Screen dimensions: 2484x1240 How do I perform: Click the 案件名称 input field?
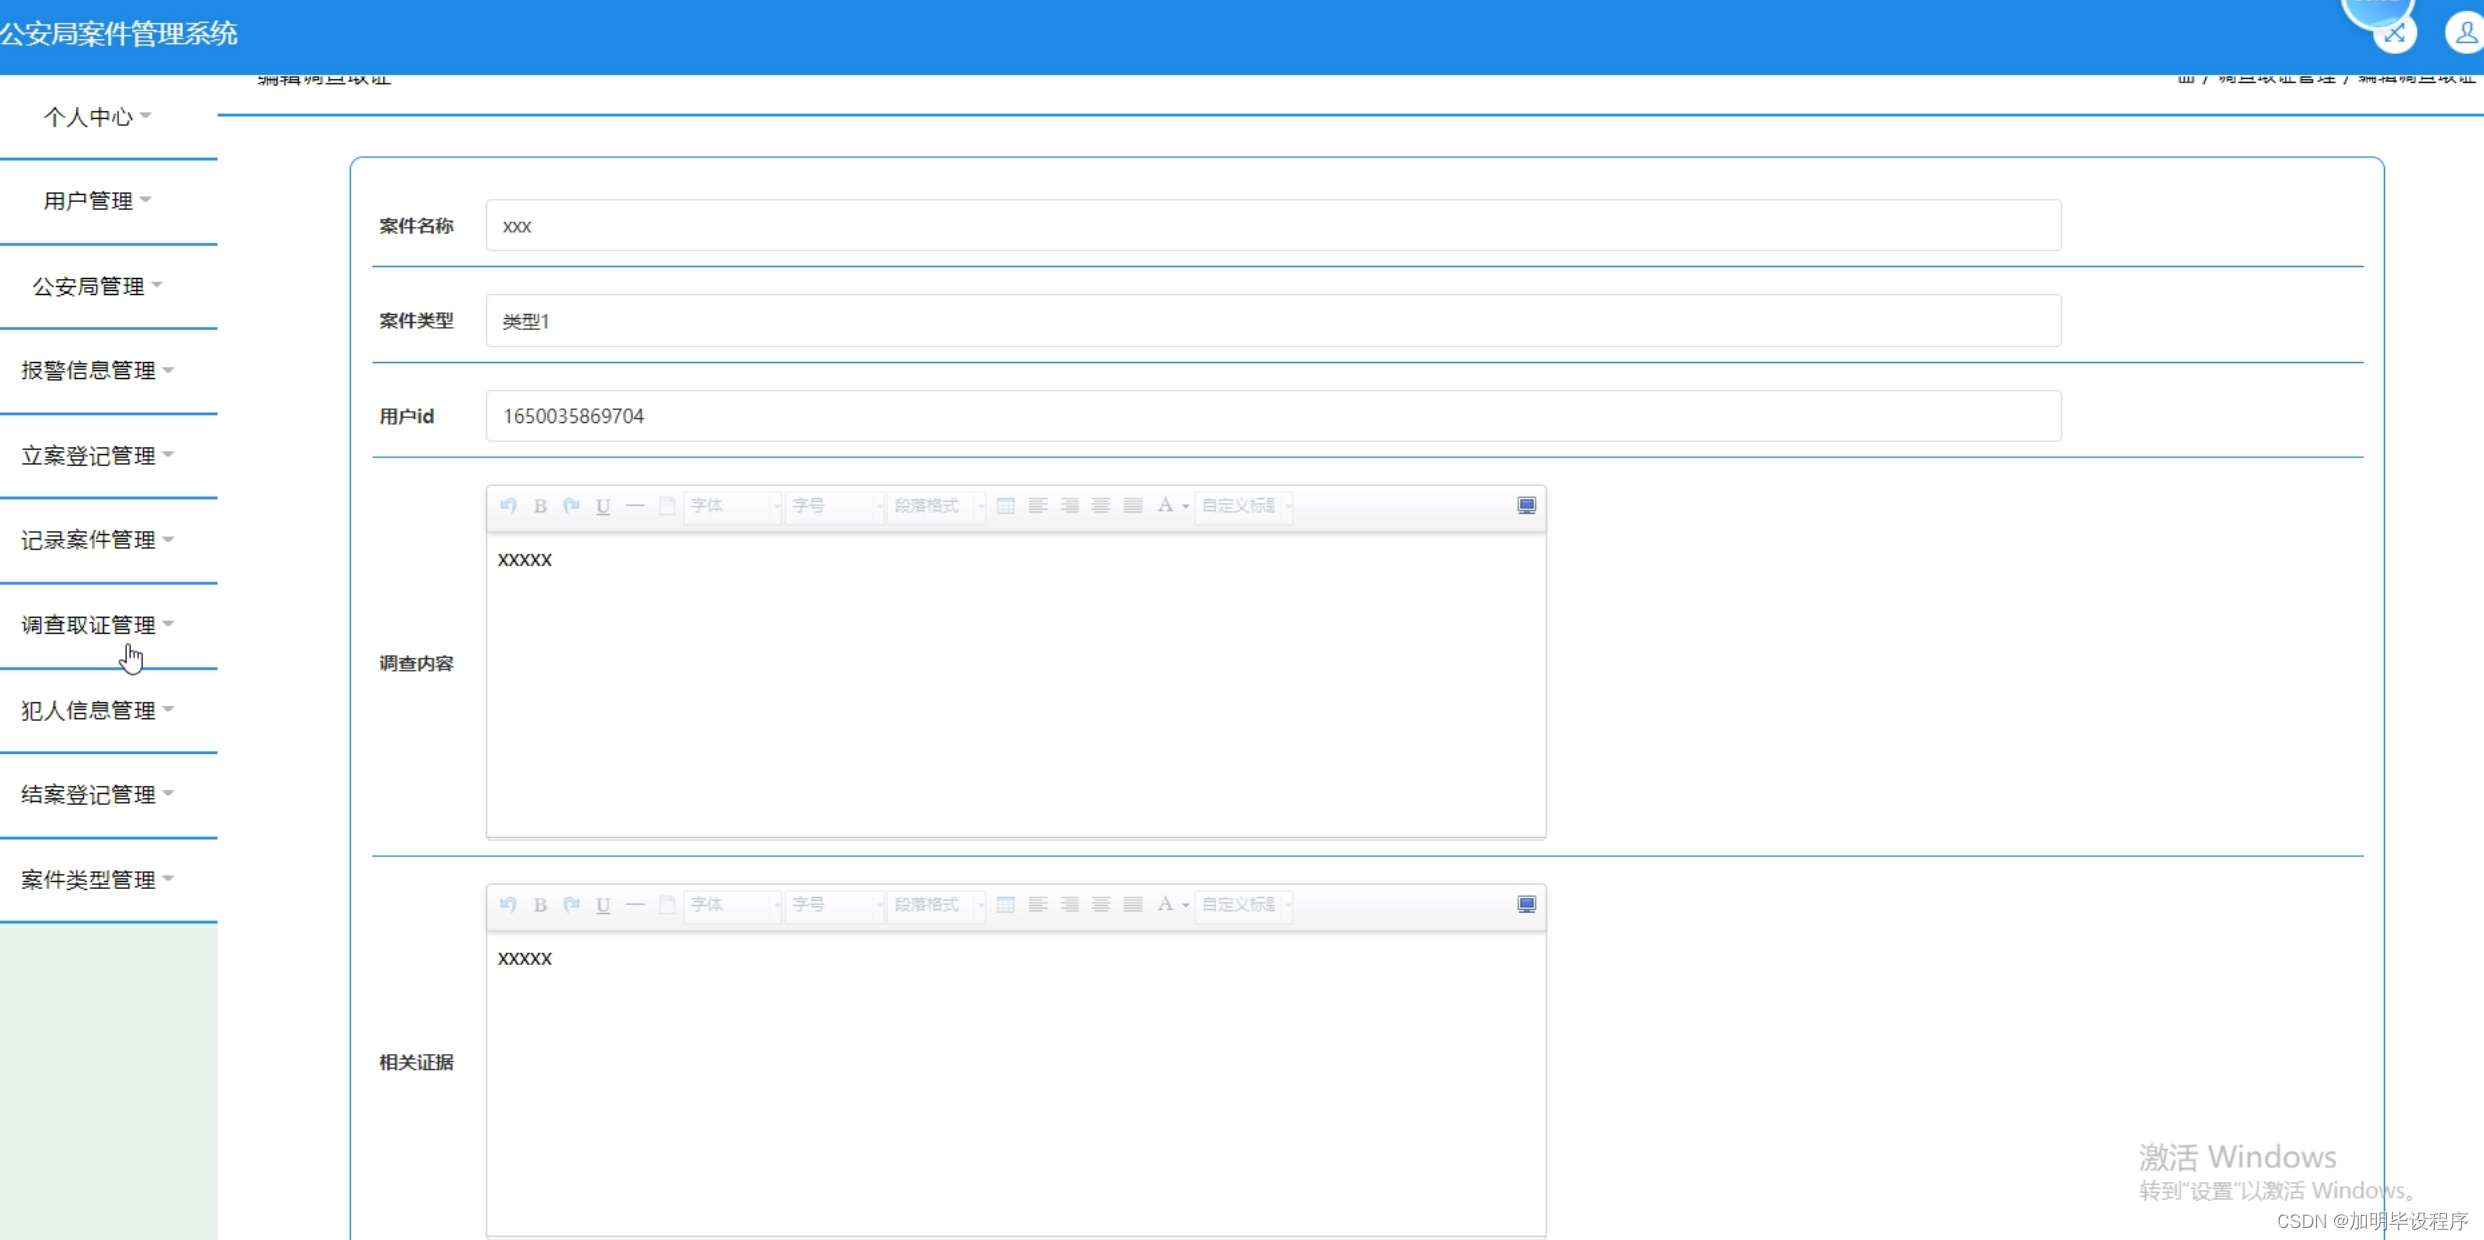[x=1272, y=226]
